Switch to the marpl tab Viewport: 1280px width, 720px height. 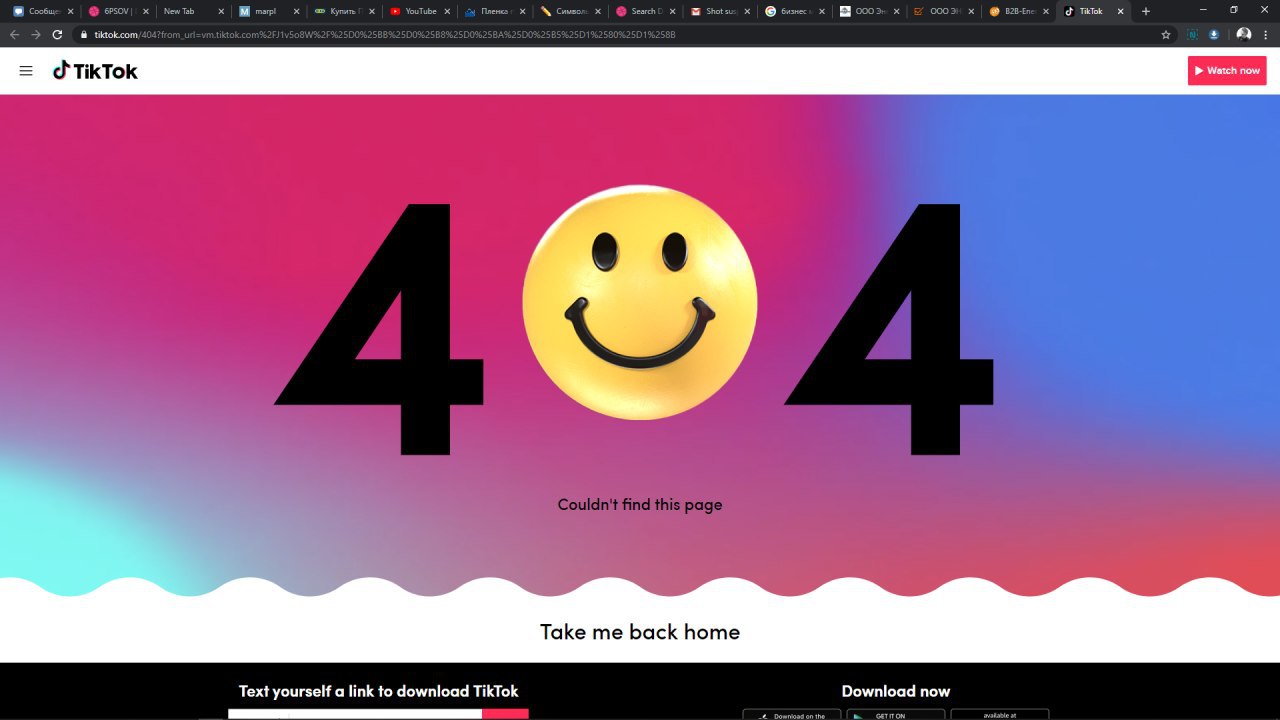(269, 11)
